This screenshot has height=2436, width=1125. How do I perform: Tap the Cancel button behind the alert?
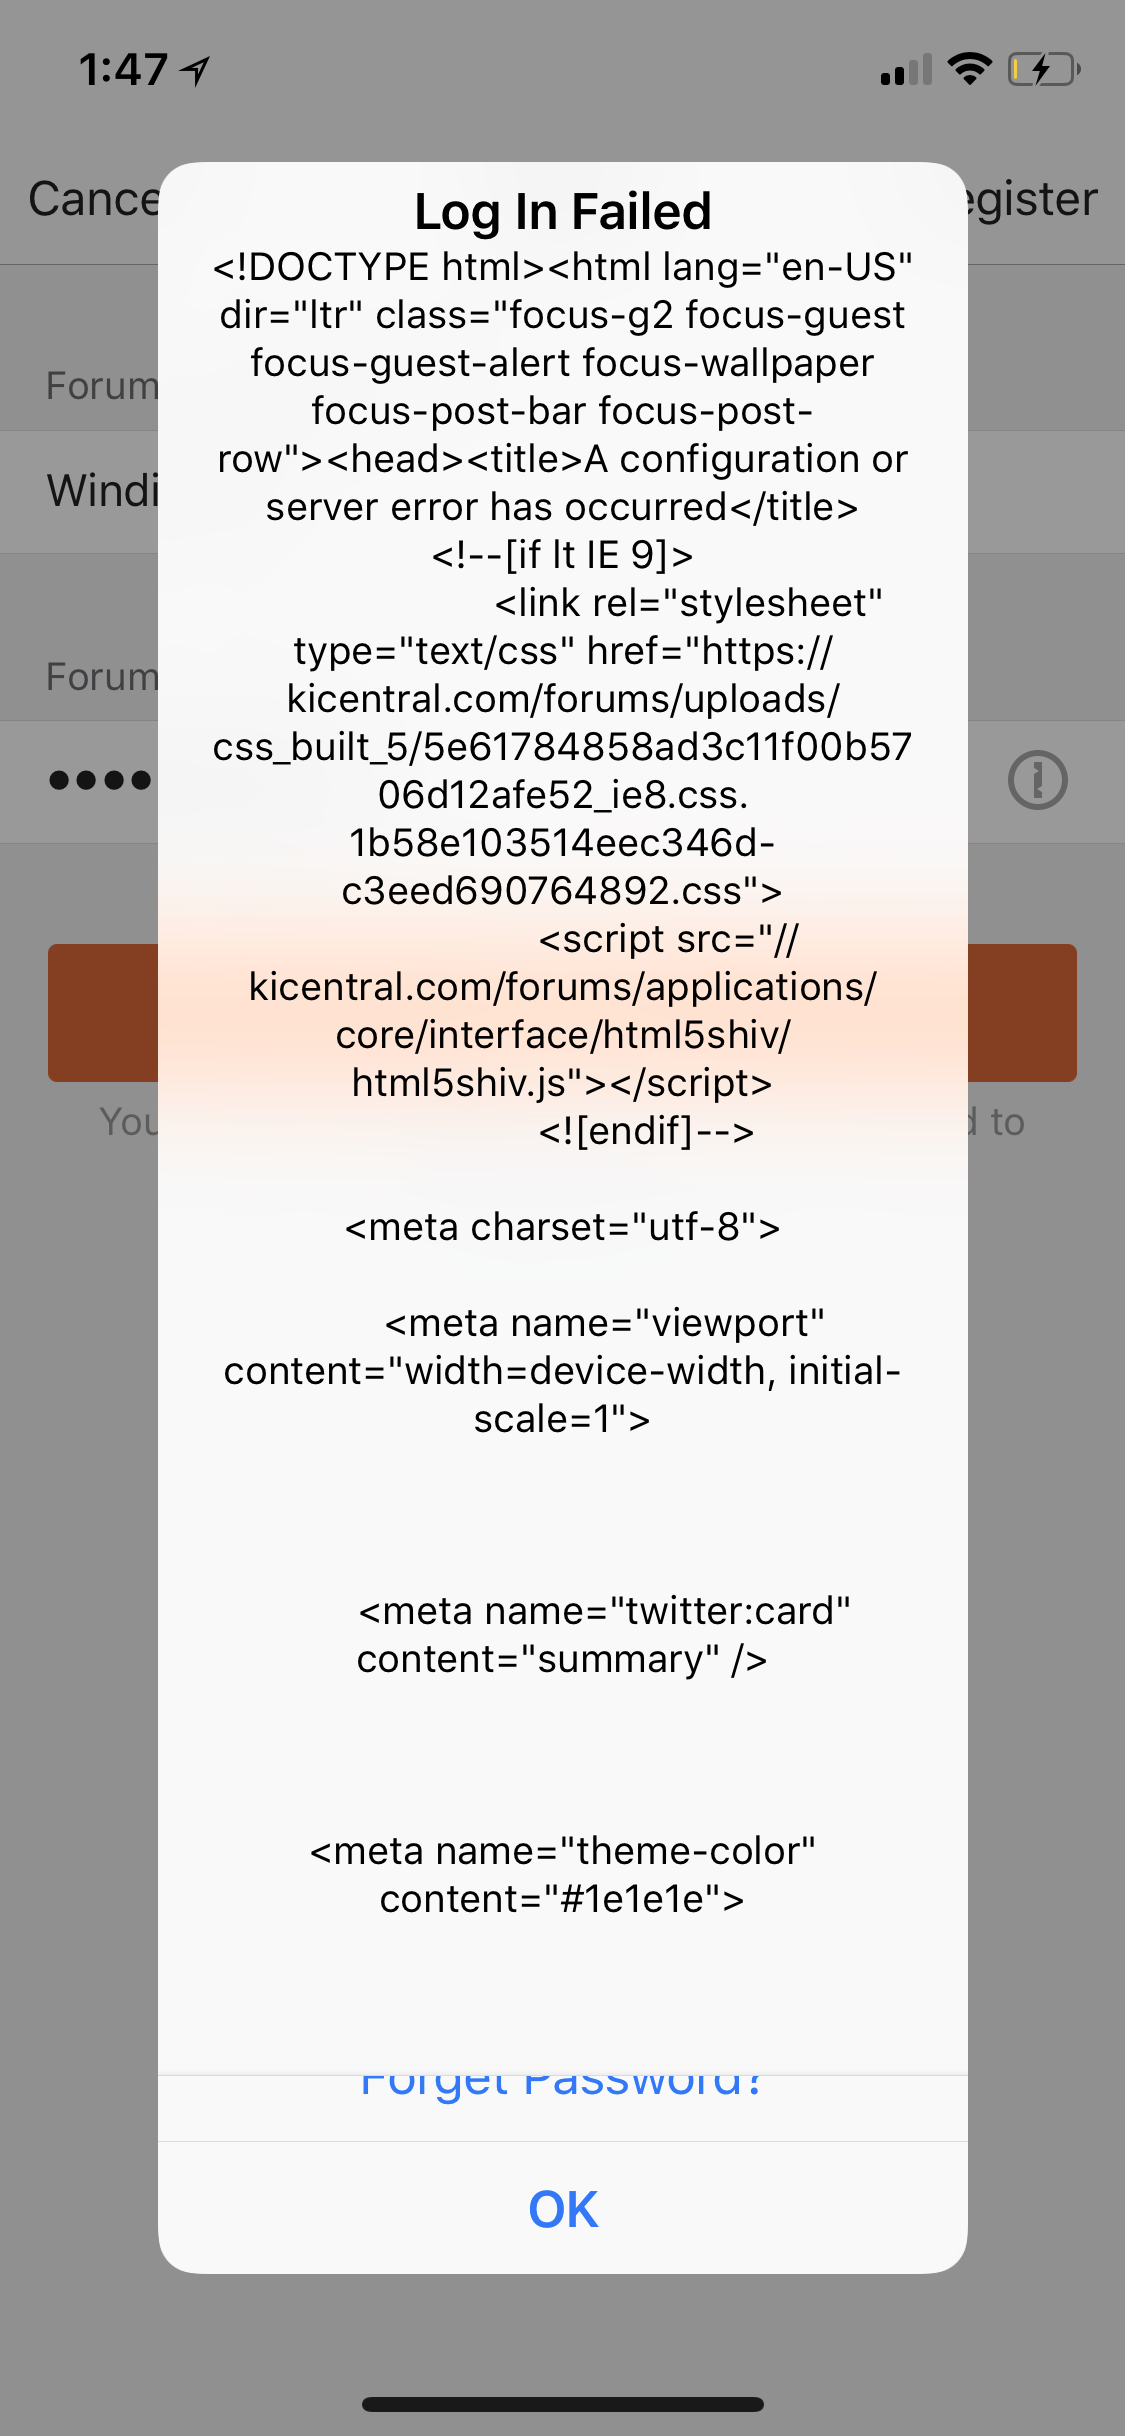[94, 199]
